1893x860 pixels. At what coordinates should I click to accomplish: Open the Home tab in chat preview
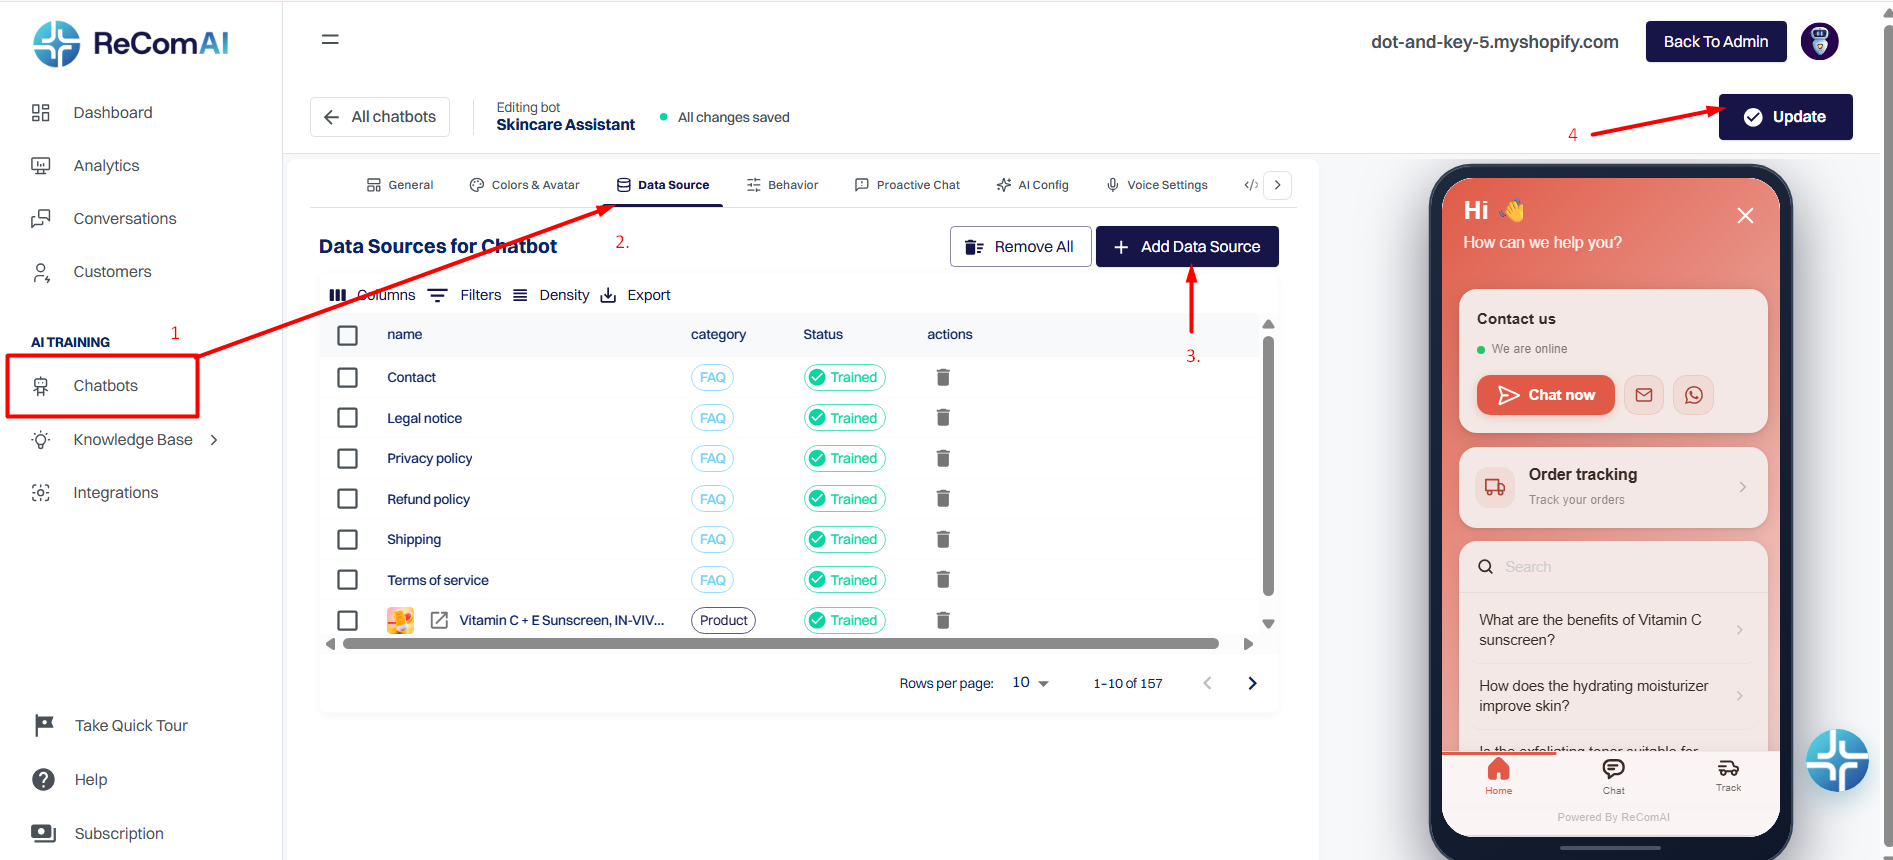1498,776
